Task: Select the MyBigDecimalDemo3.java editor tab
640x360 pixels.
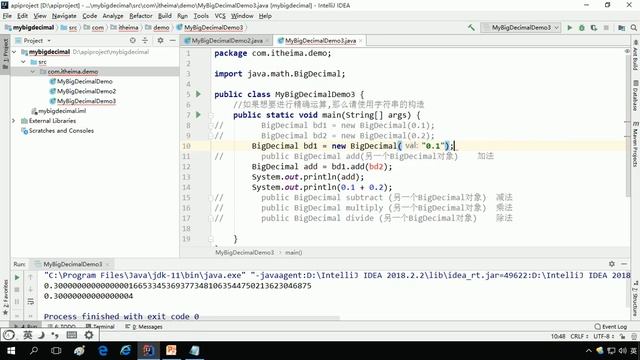Action: pyautogui.click(x=320, y=40)
